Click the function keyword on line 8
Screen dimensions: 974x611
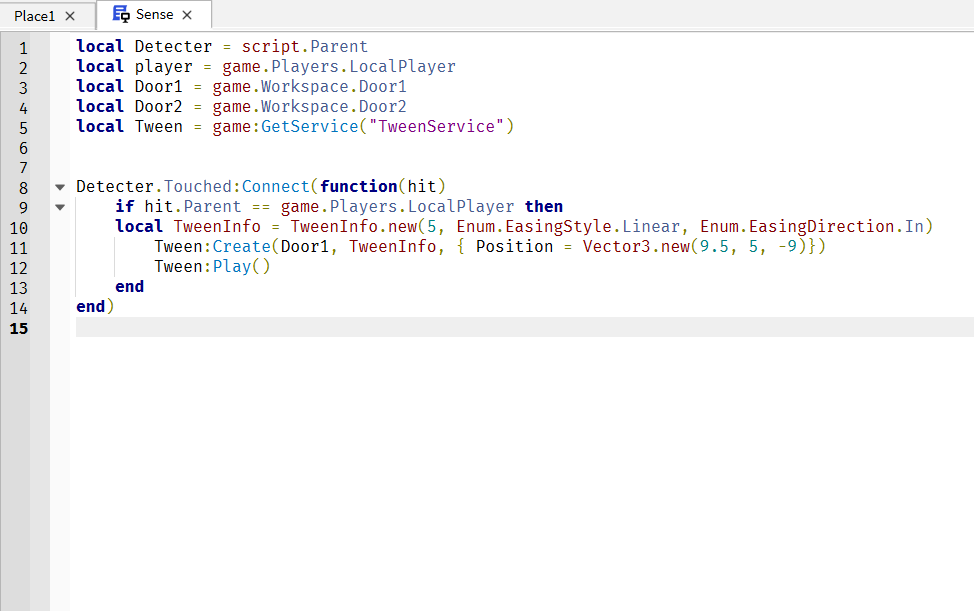pos(358,186)
